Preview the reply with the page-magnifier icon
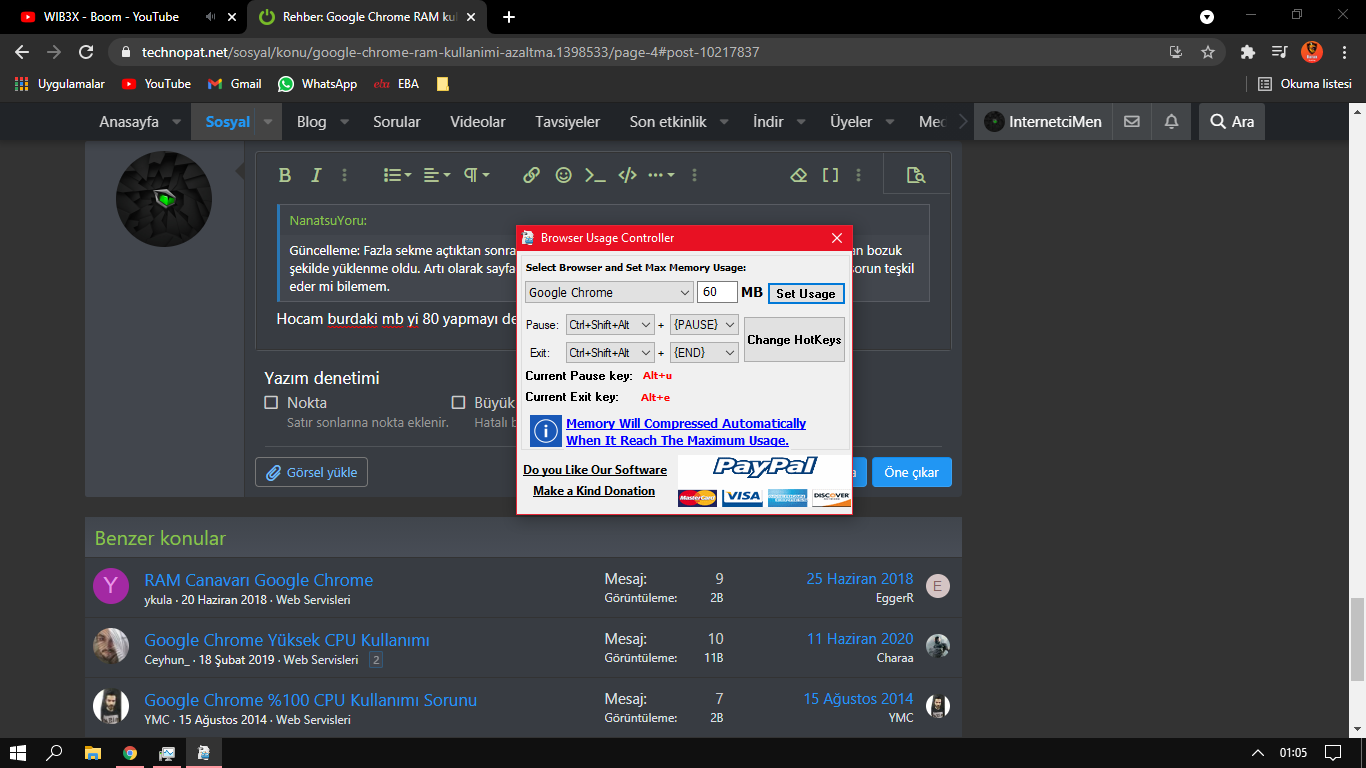1366x768 pixels. coord(915,175)
